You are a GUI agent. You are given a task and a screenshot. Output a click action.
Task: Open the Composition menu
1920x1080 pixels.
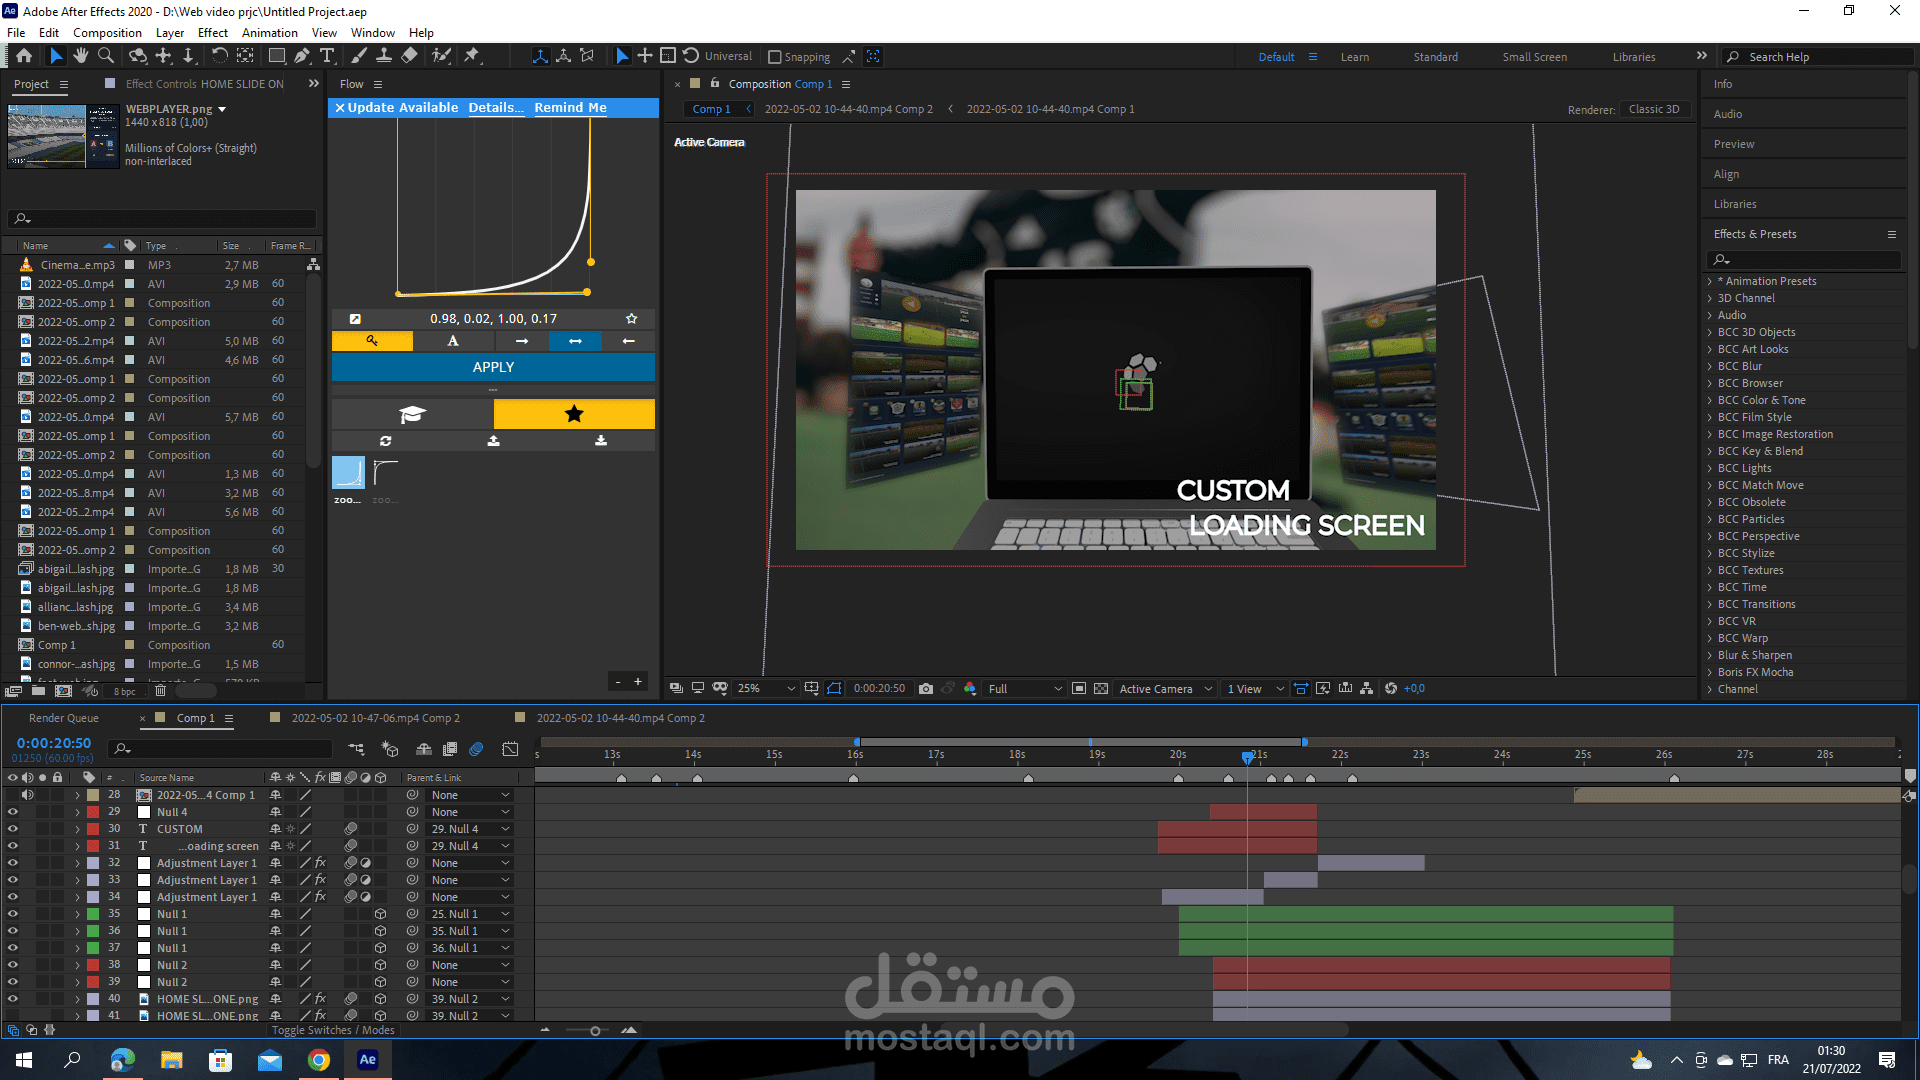click(x=107, y=33)
